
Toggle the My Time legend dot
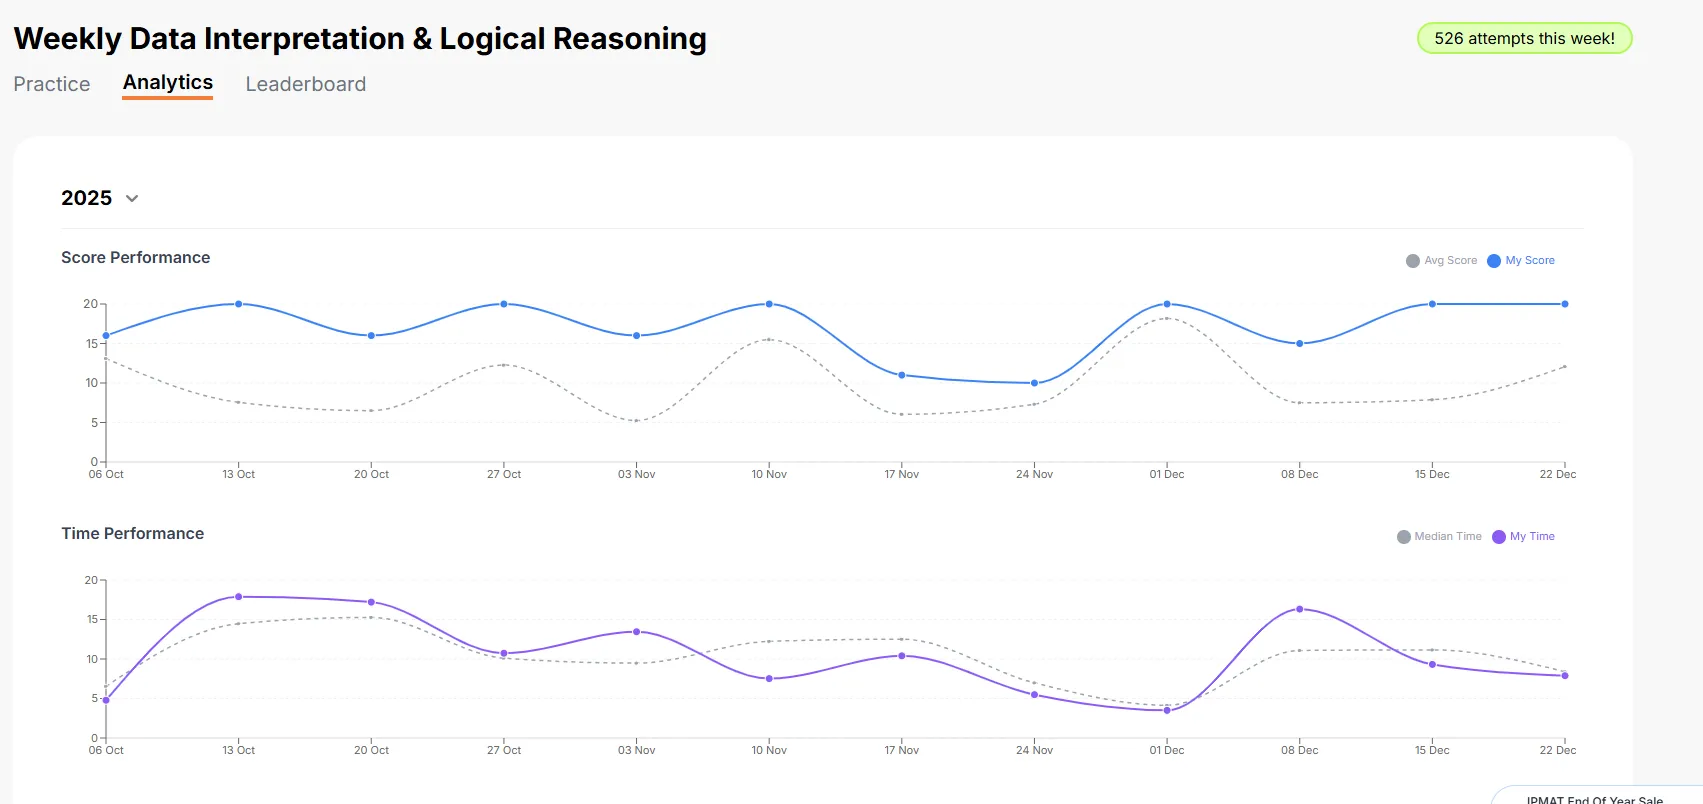tap(1499, 537)
